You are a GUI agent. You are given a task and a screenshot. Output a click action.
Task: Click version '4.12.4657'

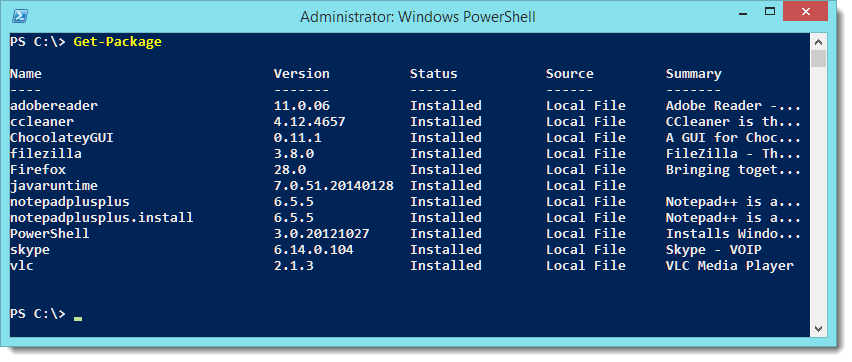point(310,122)
